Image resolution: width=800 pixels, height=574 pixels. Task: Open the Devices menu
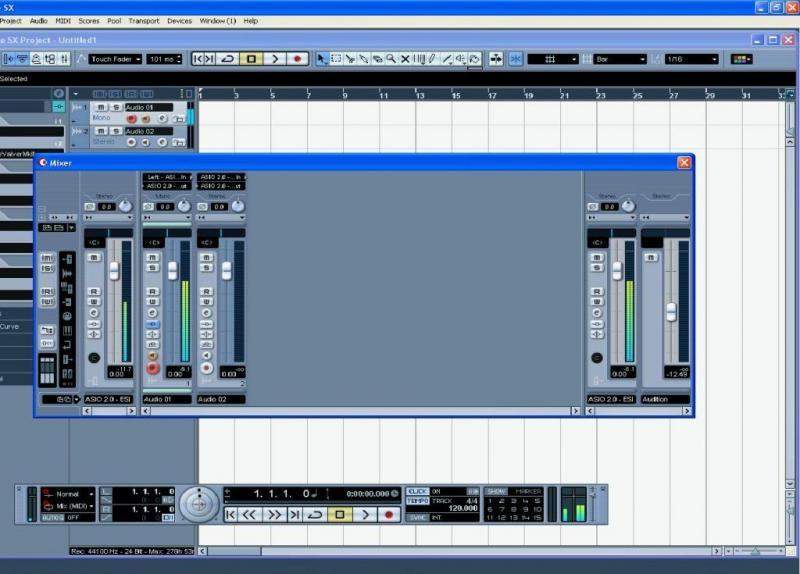click(180, 20)
